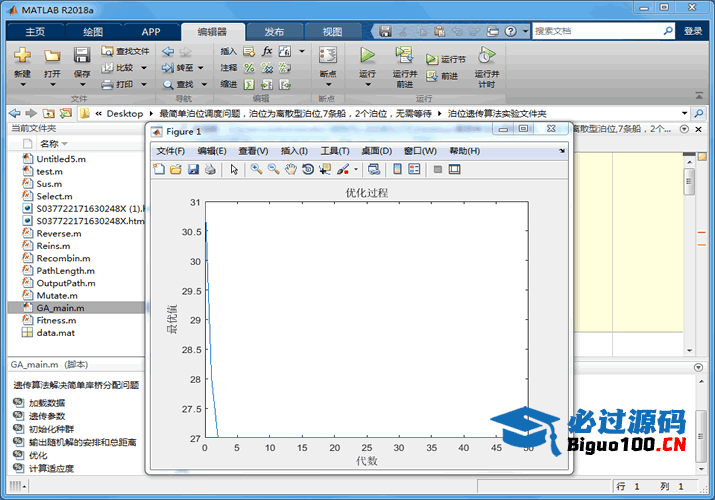Switch to the 绘图 (Plots) ribbon tab
Screen dimensions: 715x500
[x=93, y=31]
